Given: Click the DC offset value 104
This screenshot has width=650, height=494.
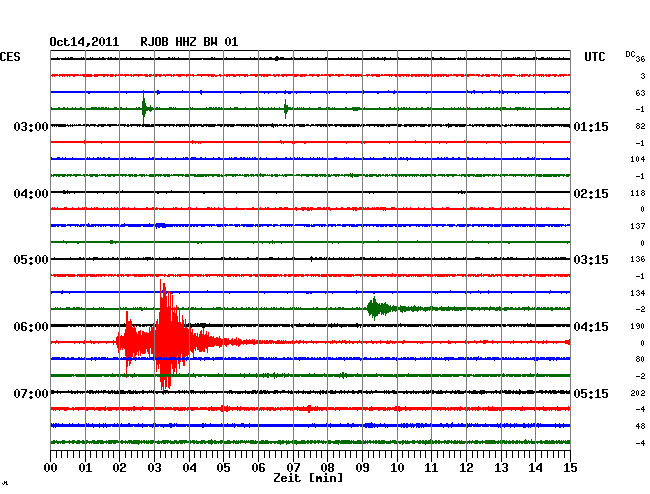Looking at the screenshot, I should 638,159.
